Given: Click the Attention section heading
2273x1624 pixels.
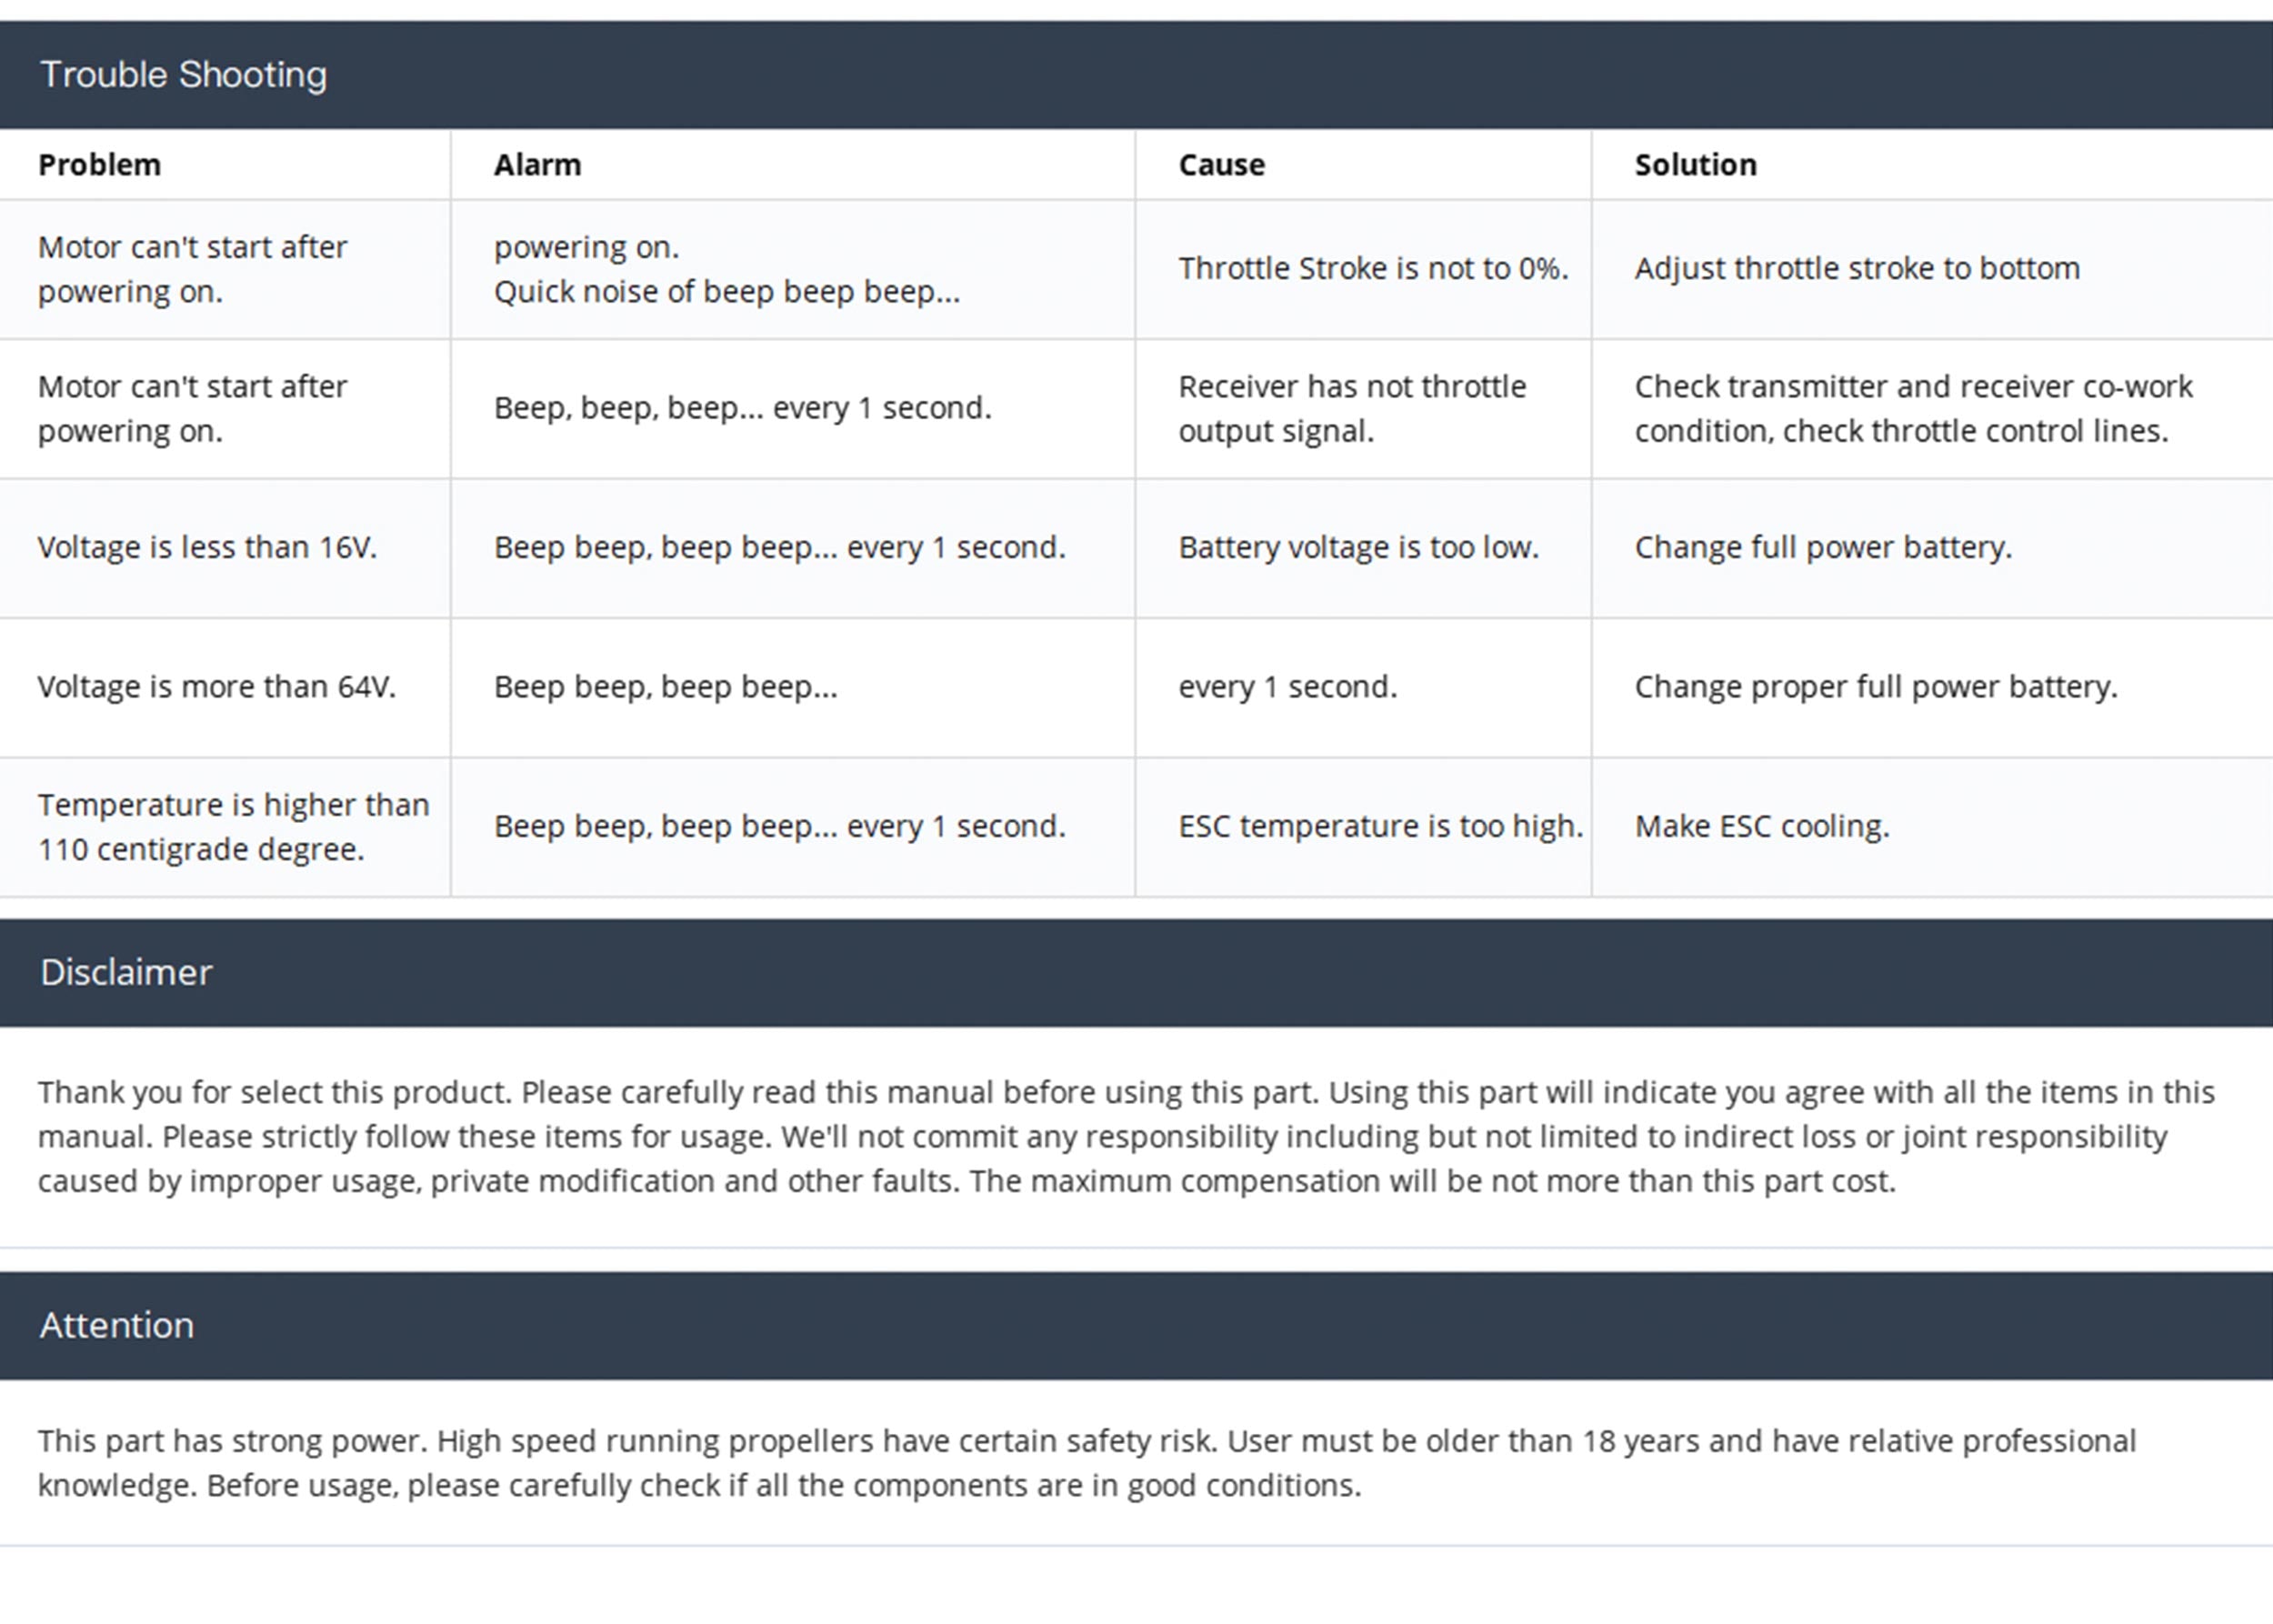Looking at the screenshot, I should pos(117,1326).
